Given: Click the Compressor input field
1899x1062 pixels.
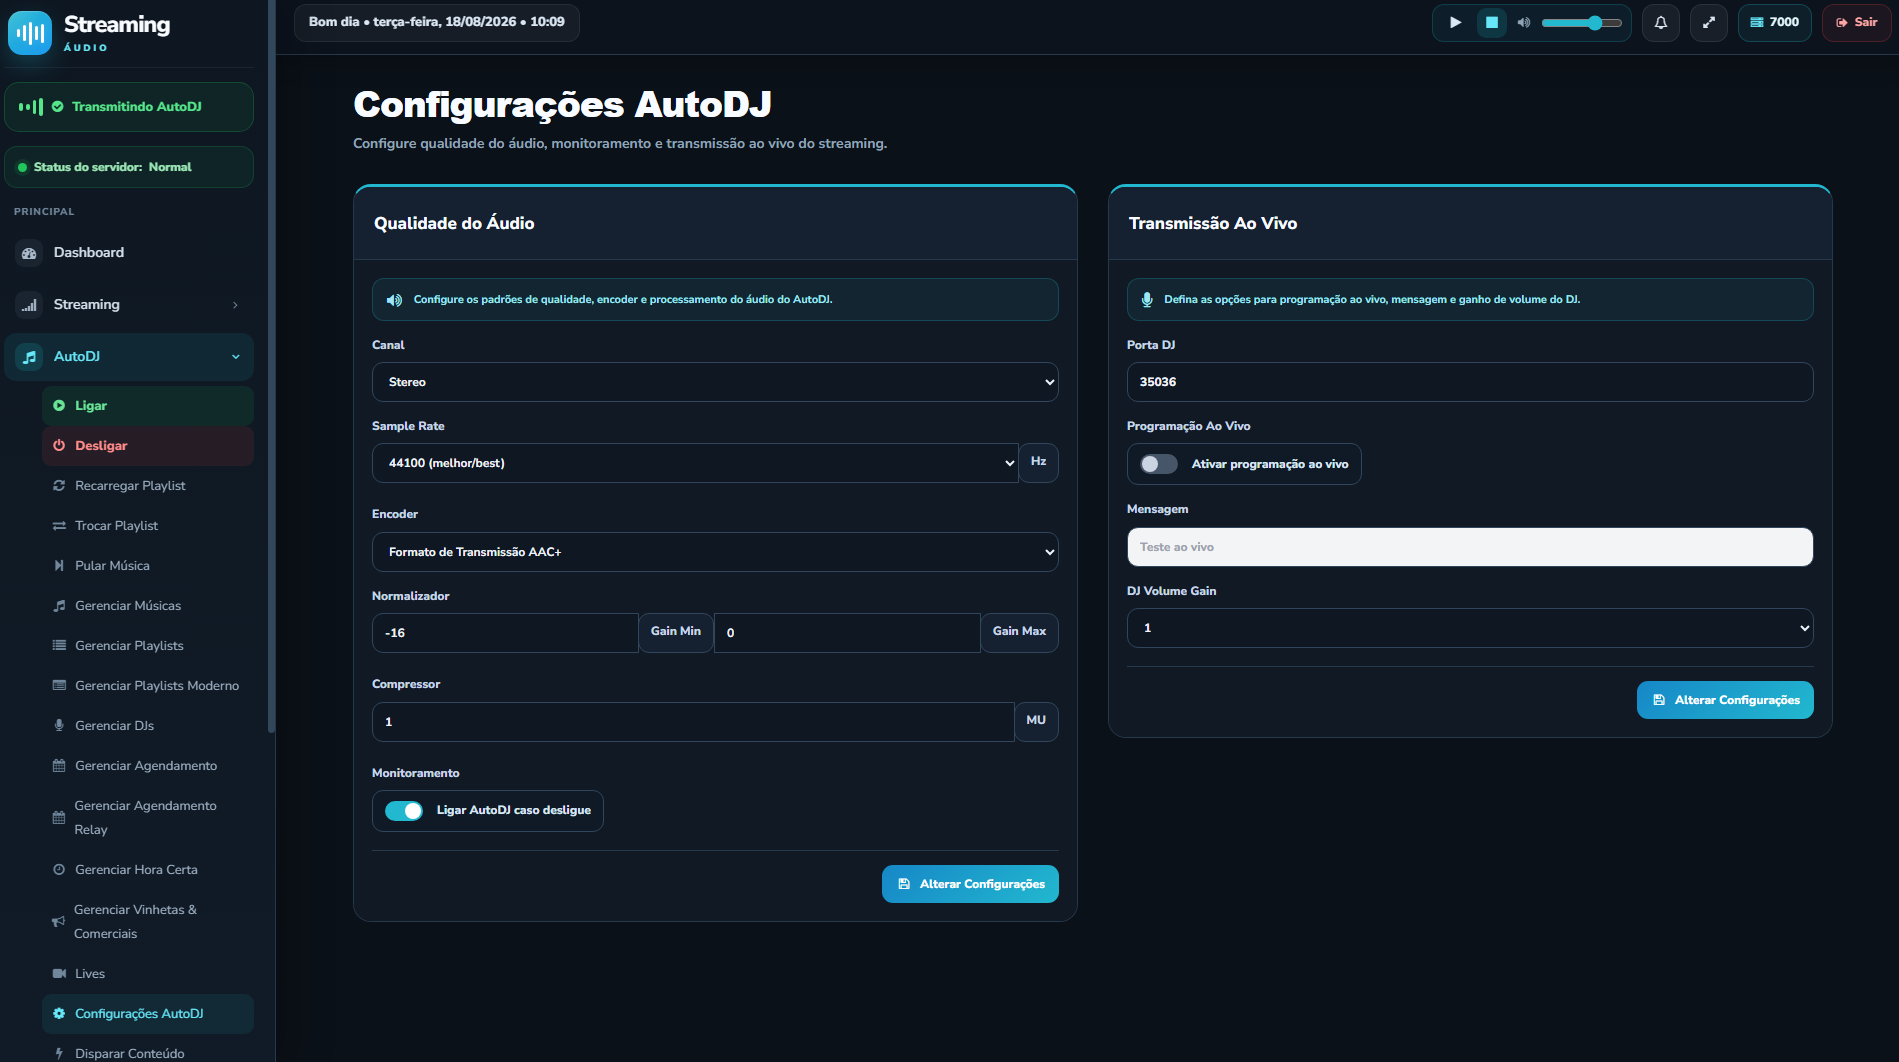Looking at the screenshot, I should [x=693, y=722].
